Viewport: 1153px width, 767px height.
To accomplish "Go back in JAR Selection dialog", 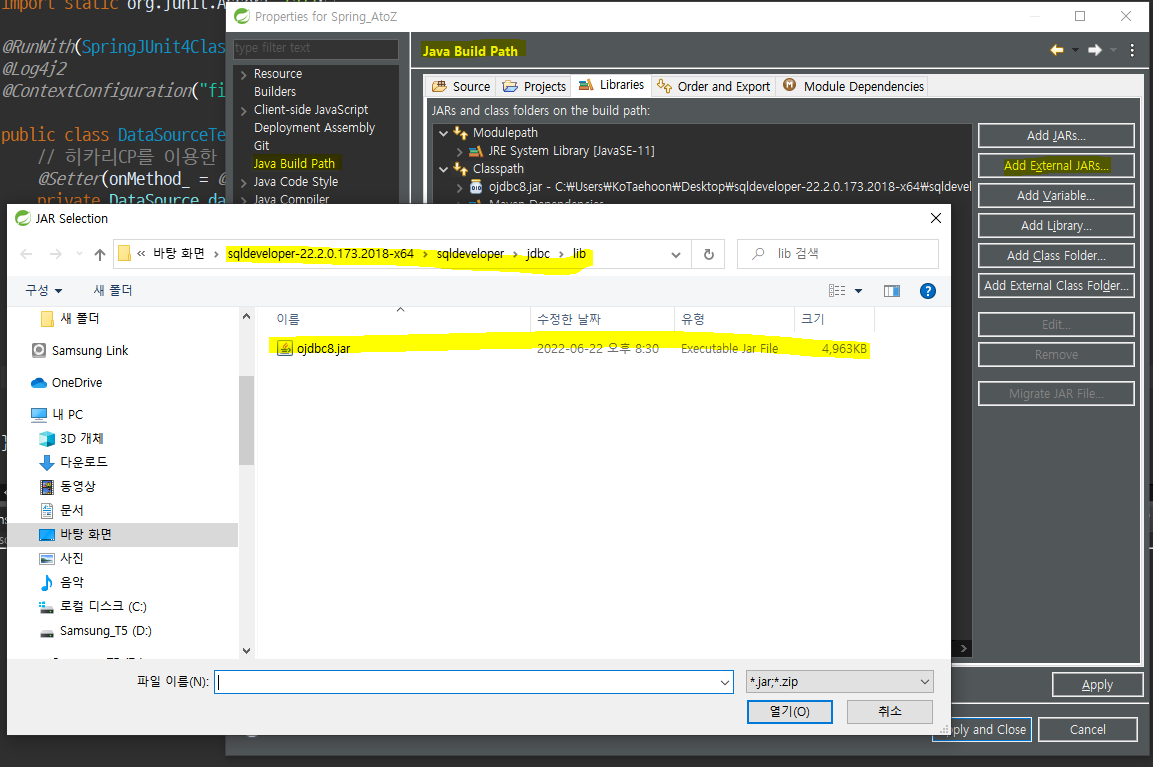I will (x=26, y=254).
